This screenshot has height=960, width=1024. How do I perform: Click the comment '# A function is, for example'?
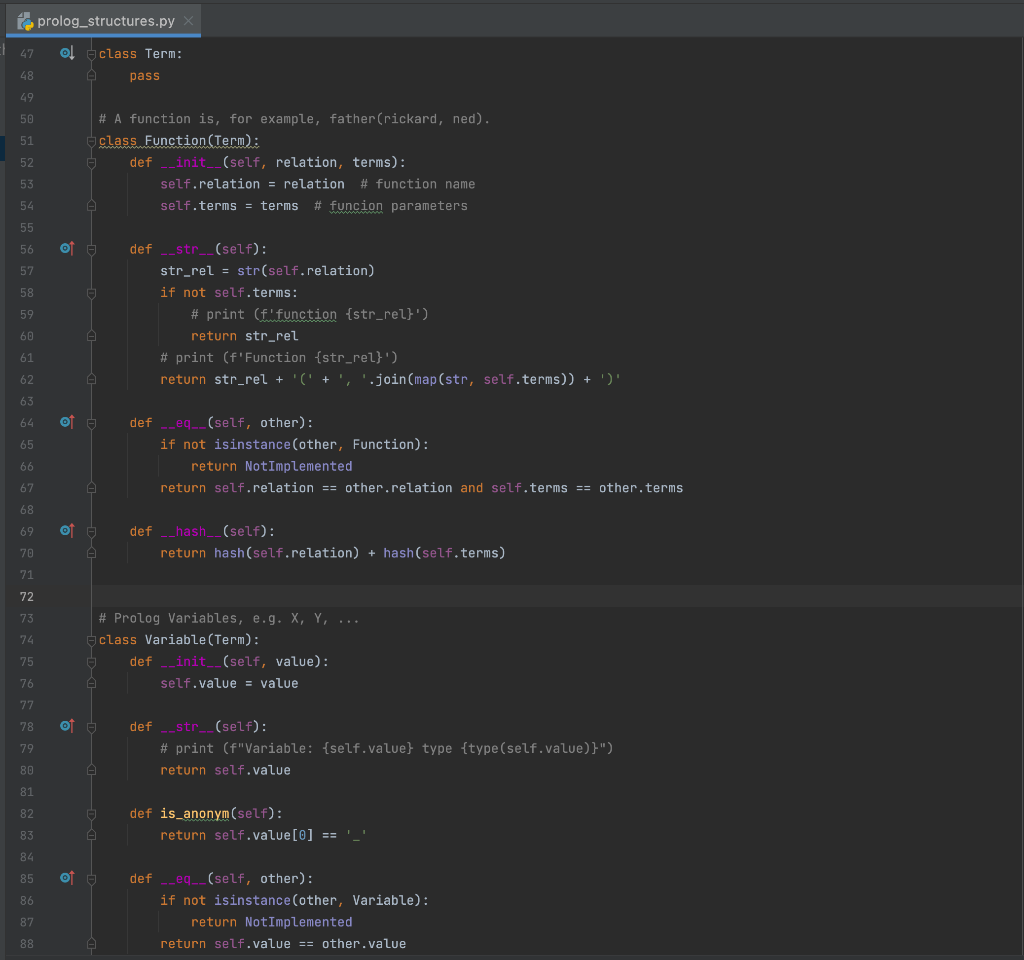pyautogui.click(x=294, y=119)
